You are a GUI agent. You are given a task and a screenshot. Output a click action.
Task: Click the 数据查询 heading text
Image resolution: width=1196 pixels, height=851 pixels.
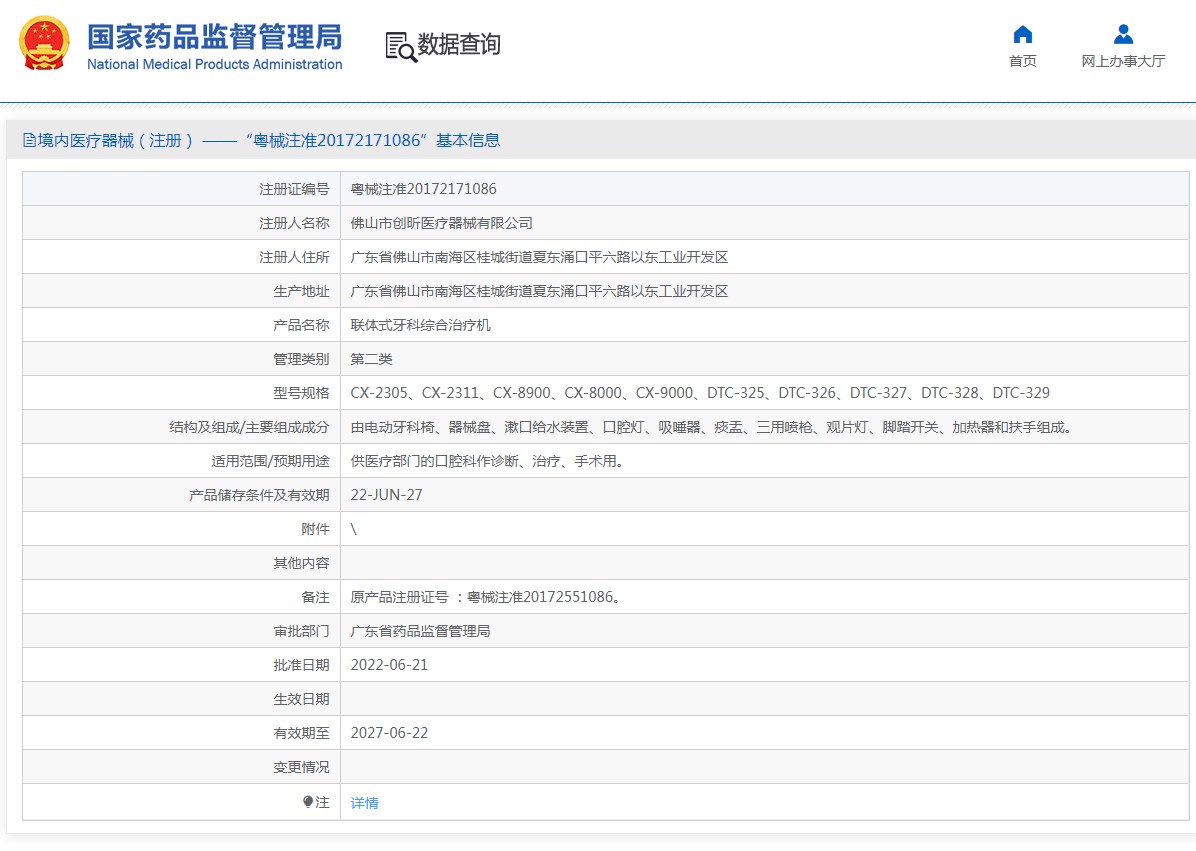[459, 45]
